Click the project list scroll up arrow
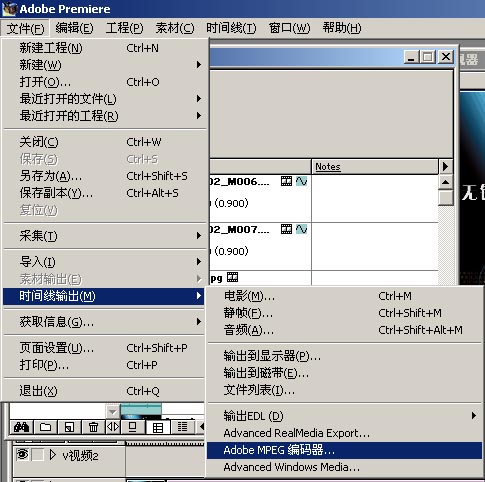 pos(445,182)
